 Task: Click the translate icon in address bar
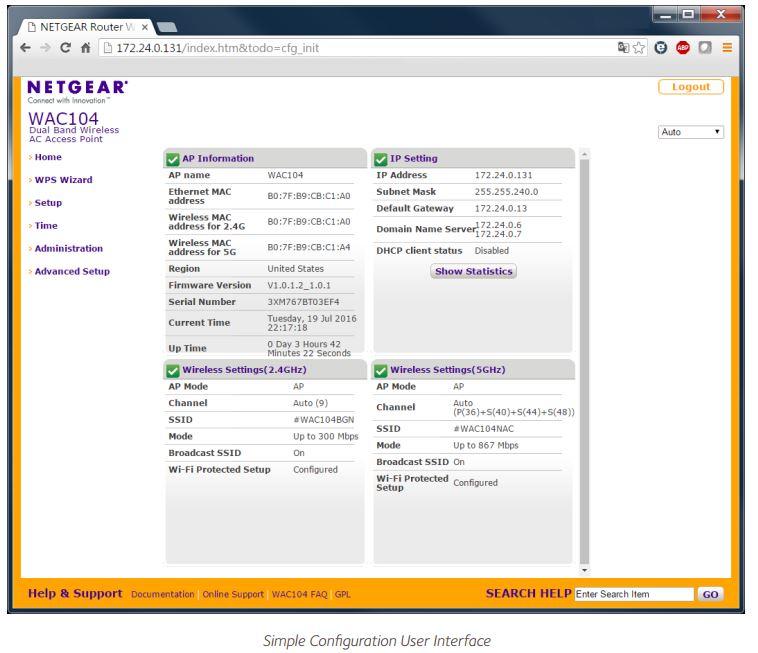(624, 47)
